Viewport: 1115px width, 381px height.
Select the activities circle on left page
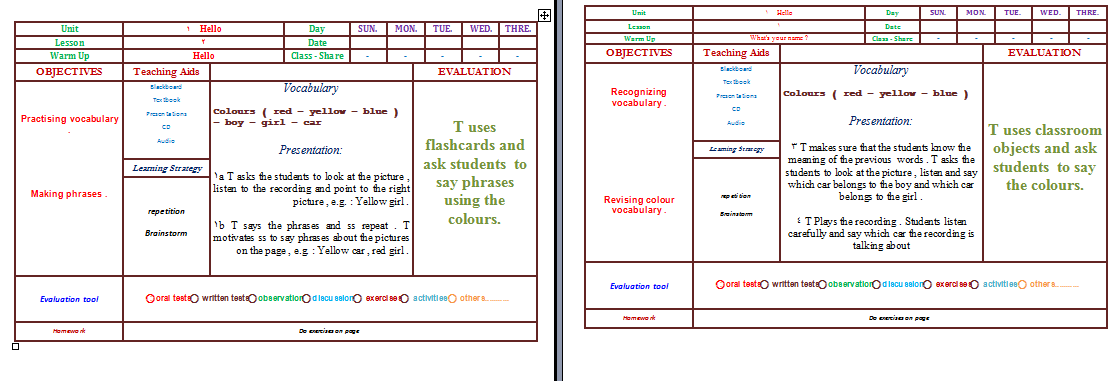(405, 299)
